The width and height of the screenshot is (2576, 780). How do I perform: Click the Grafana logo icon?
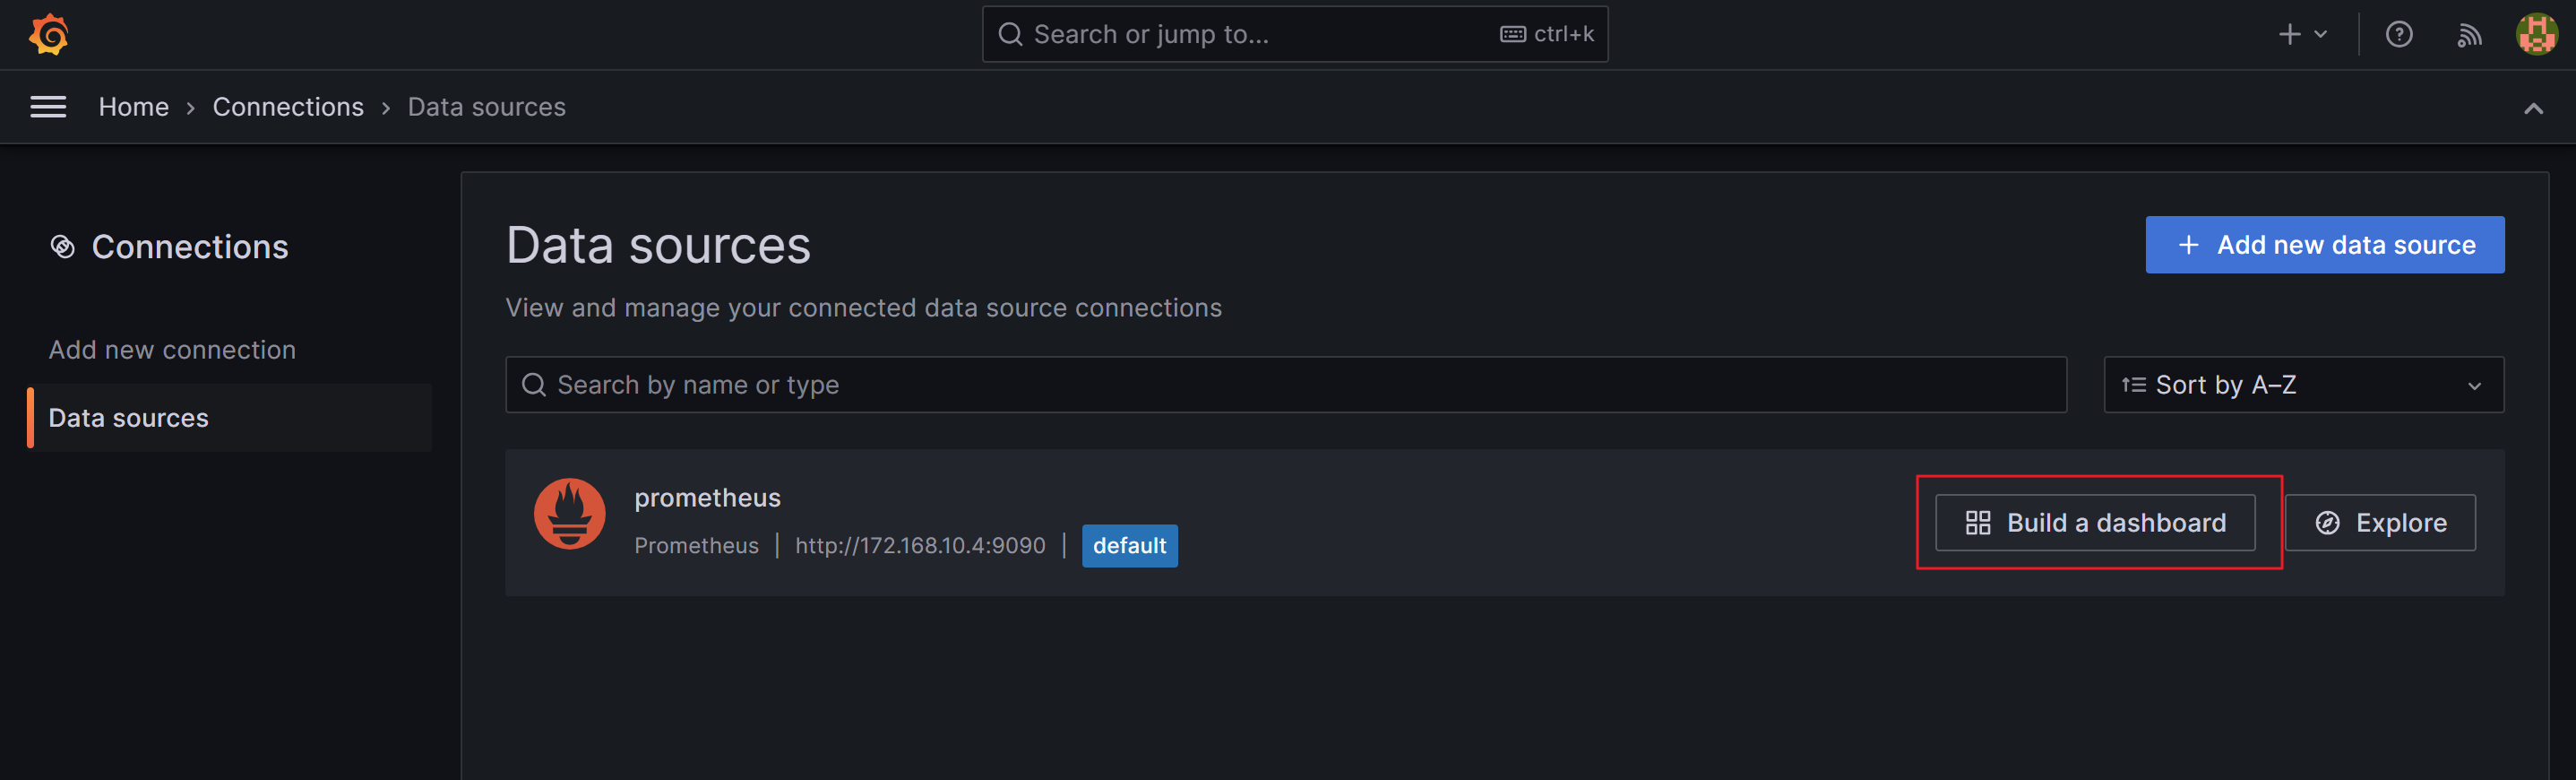(49, 35)
